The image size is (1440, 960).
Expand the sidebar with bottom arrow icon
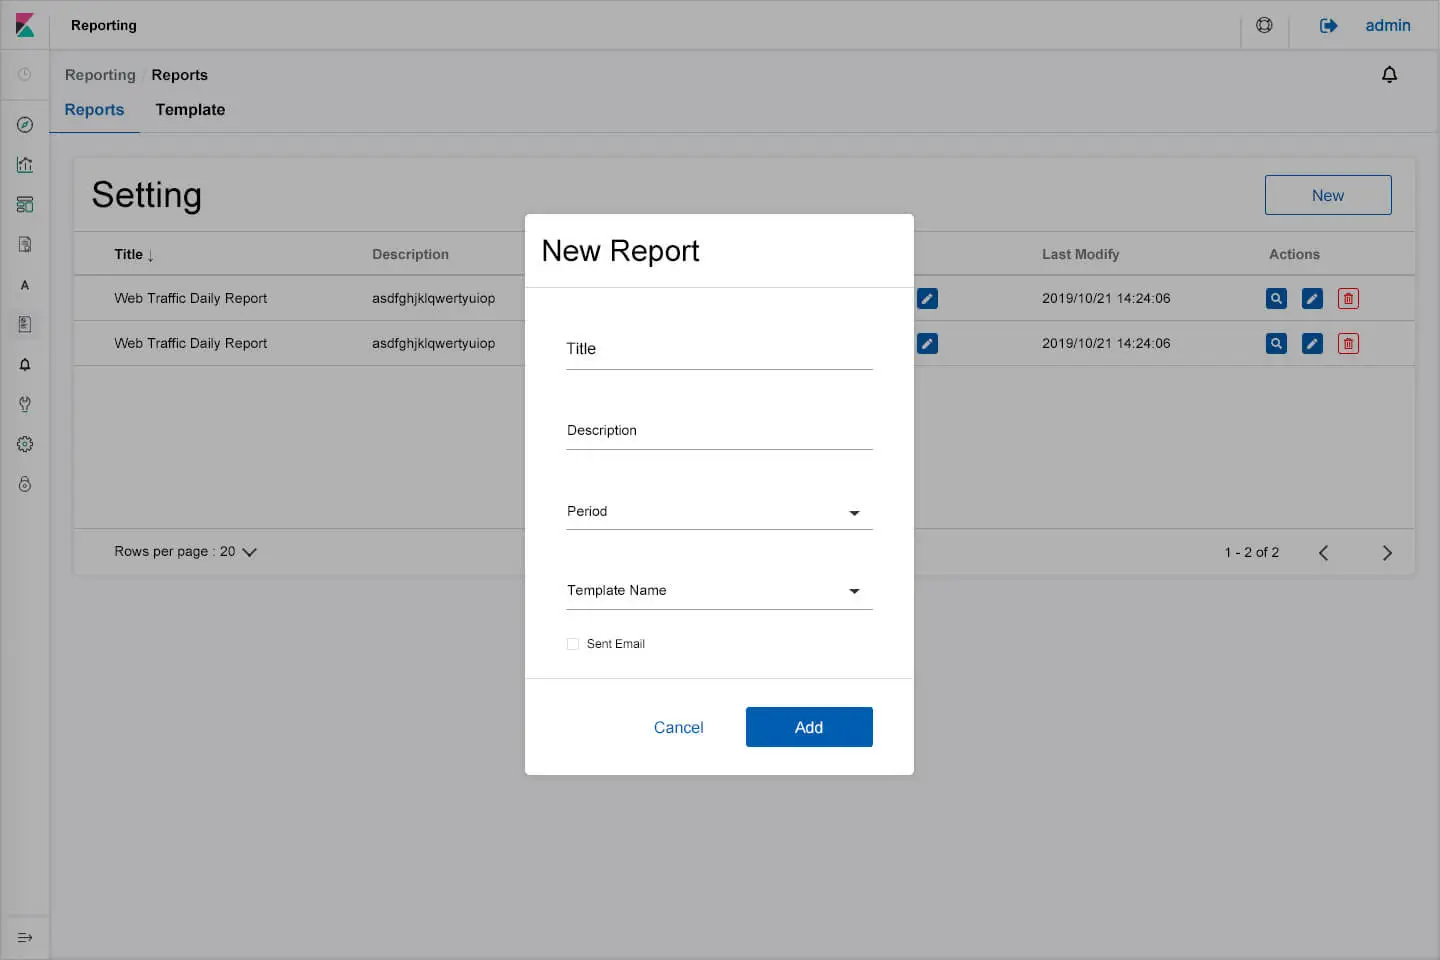tap(25, 938)
